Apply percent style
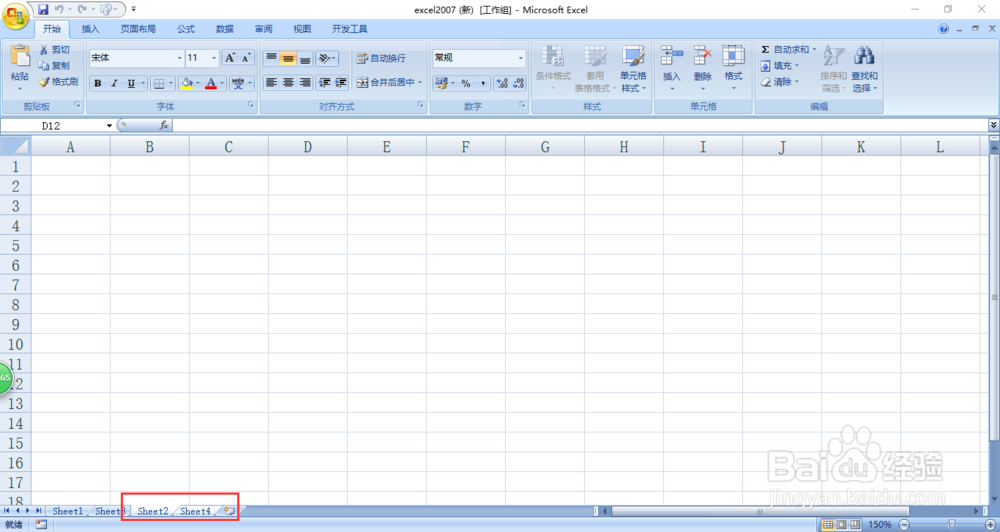Viewport: 1000px width, 532px height. tap(466, 83)
